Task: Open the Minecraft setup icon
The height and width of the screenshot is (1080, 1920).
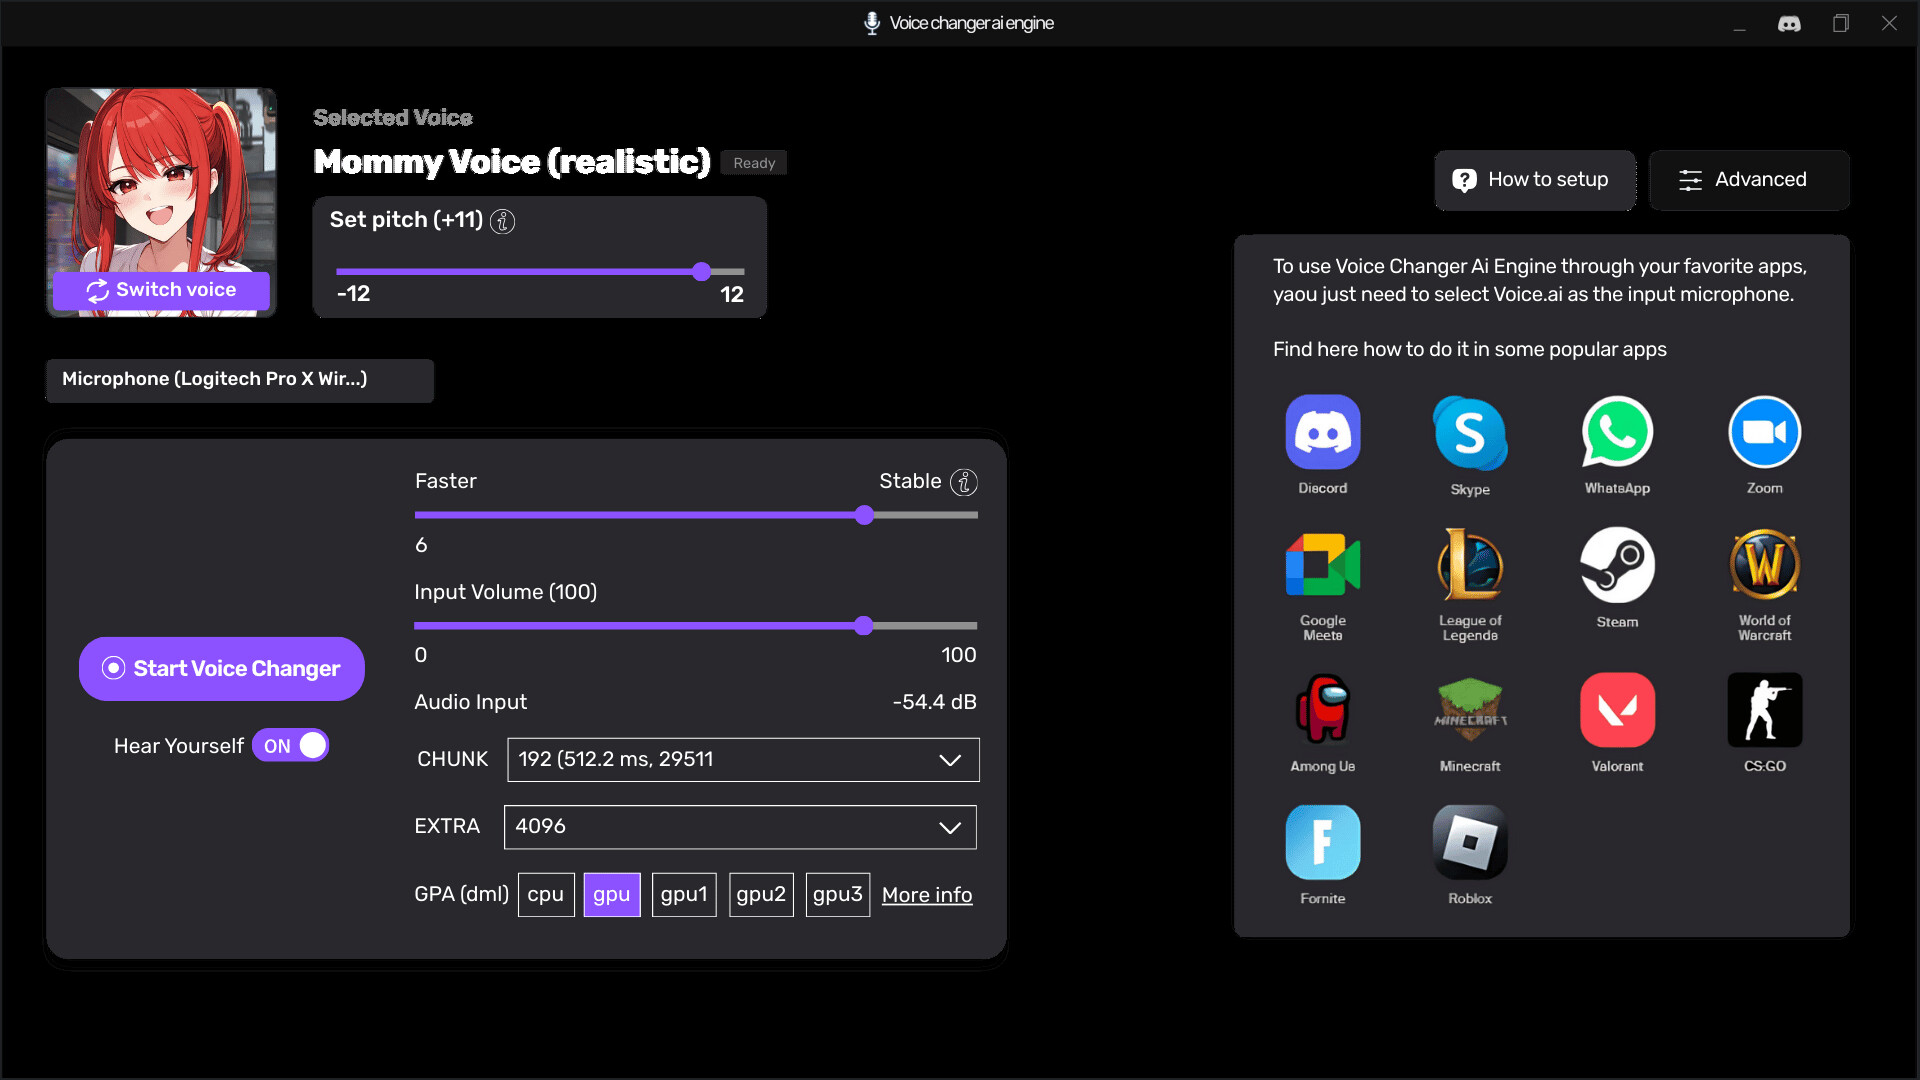Action: pyautogui.click(x=1469, y=710)
